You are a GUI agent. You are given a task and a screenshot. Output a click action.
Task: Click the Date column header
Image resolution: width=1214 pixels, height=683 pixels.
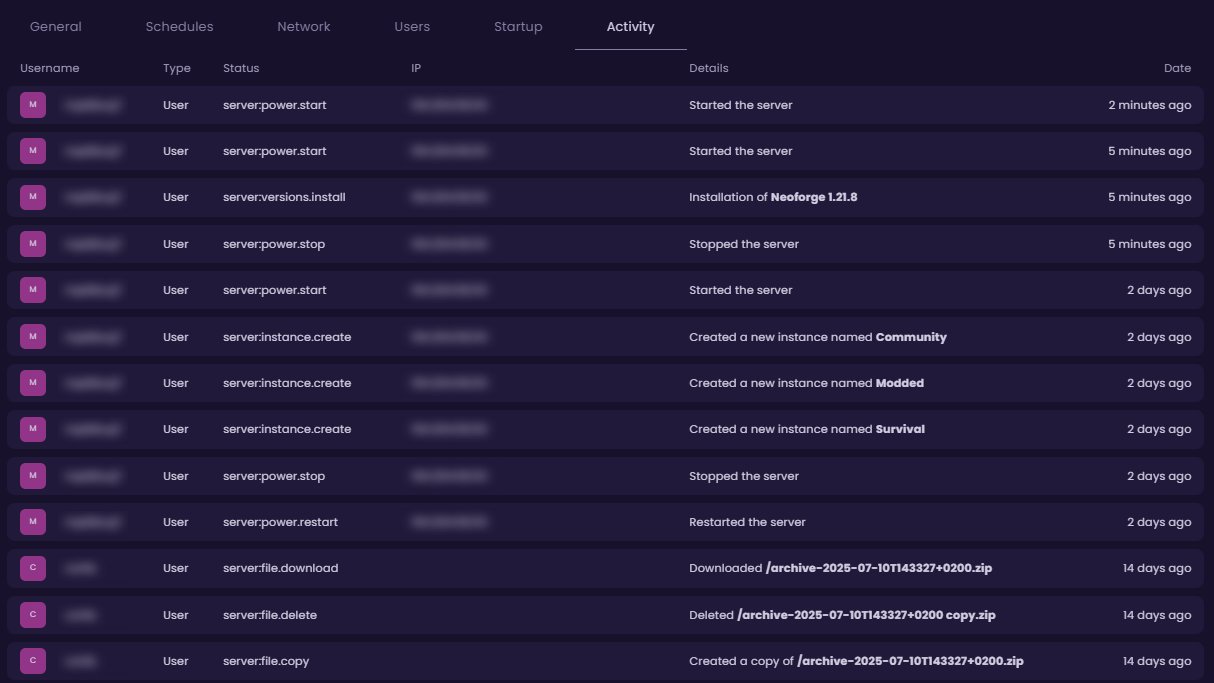1177,68
